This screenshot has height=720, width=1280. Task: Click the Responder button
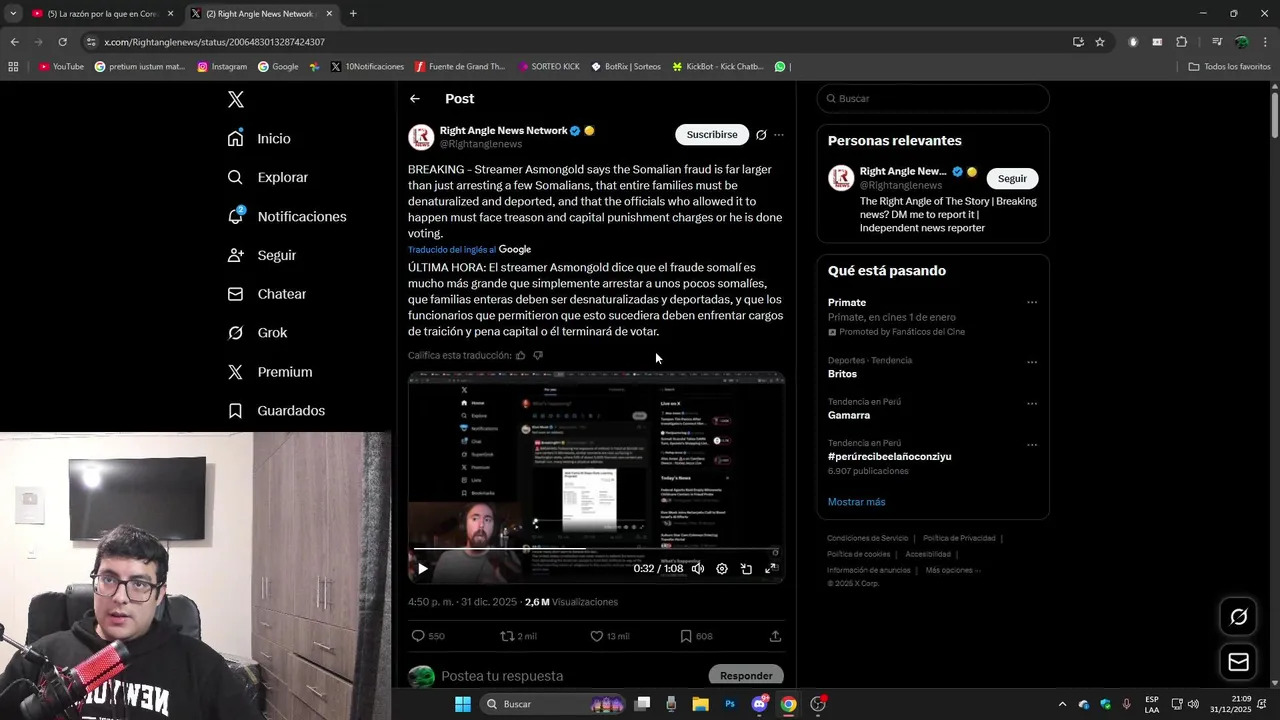tap(746, 675)
